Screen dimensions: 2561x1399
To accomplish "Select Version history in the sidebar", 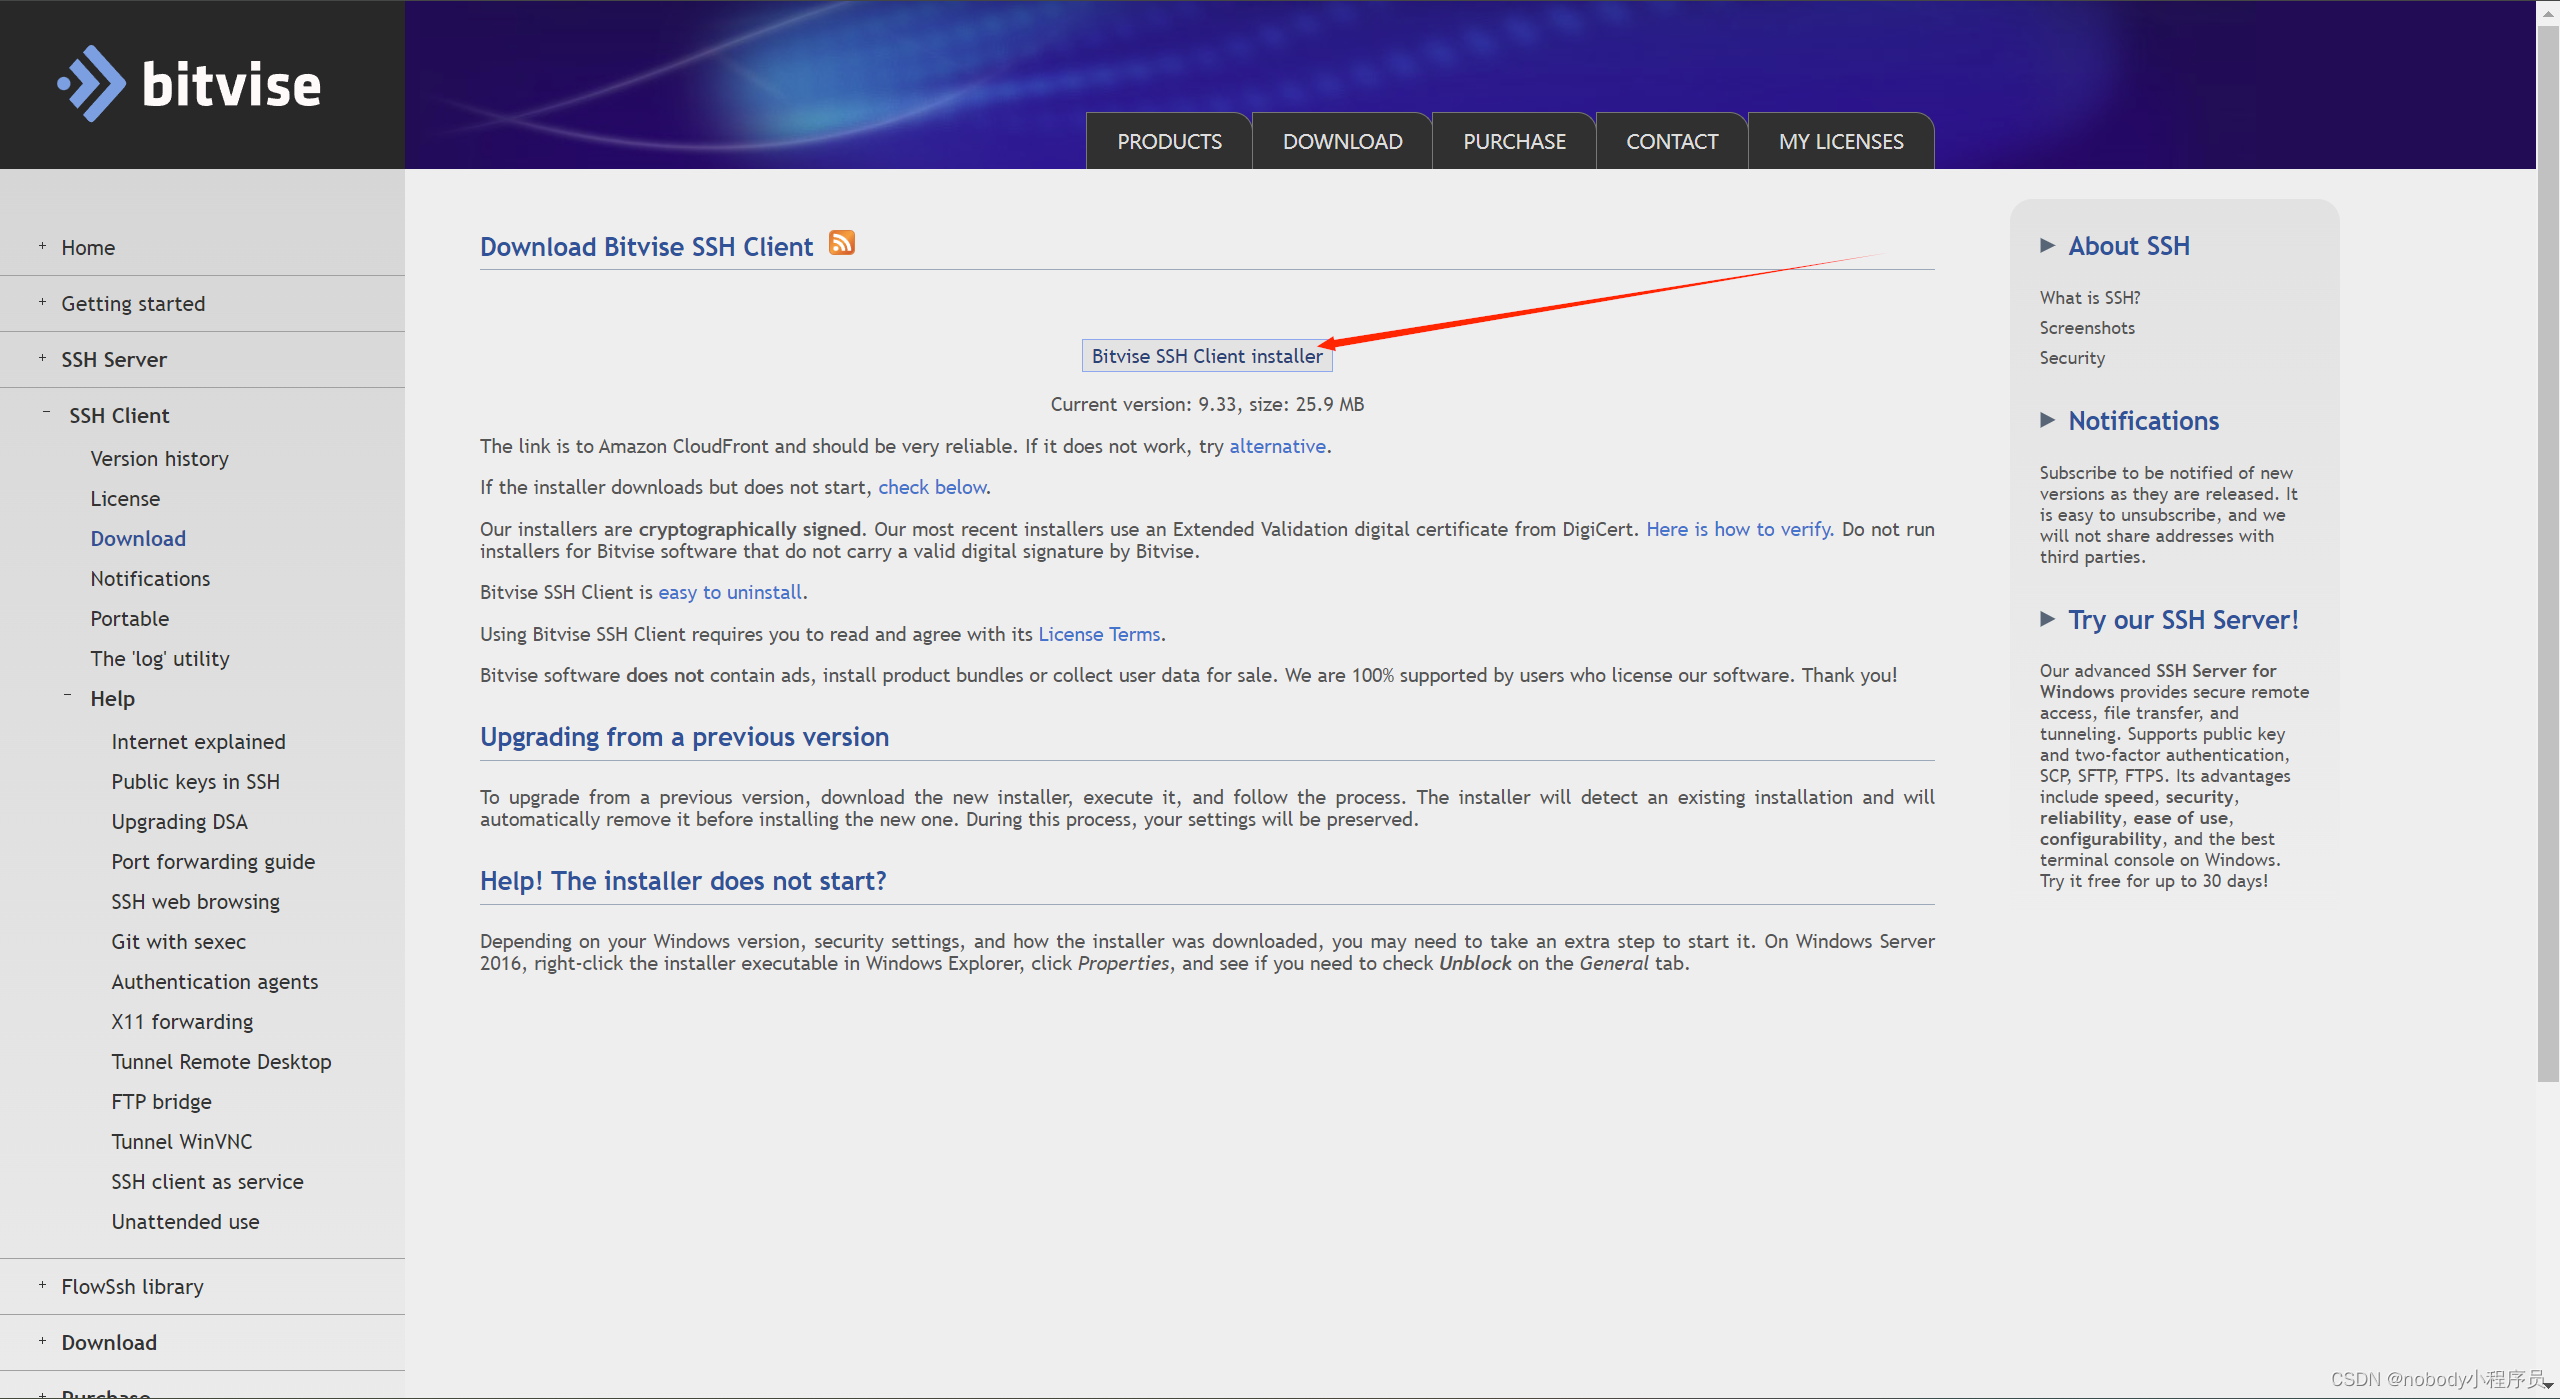I will click(x=159, y=458).
